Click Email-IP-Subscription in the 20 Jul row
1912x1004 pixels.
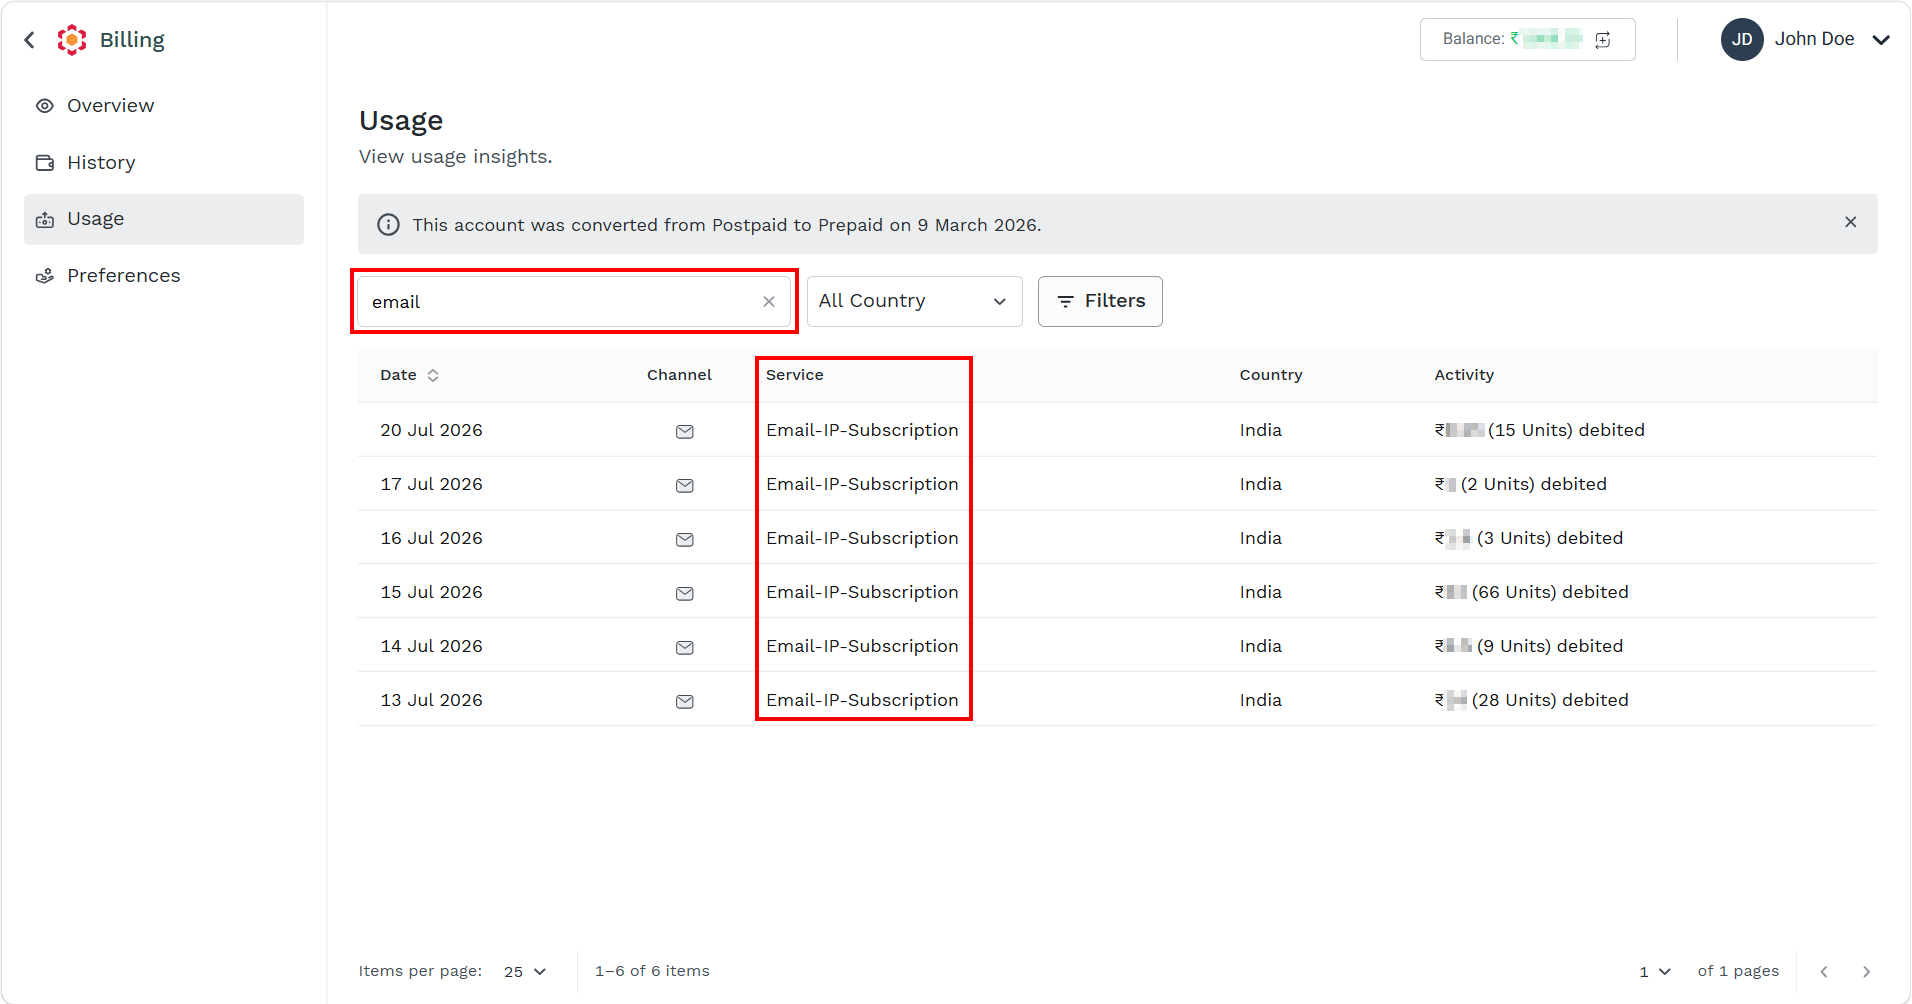tap(862, 430)
